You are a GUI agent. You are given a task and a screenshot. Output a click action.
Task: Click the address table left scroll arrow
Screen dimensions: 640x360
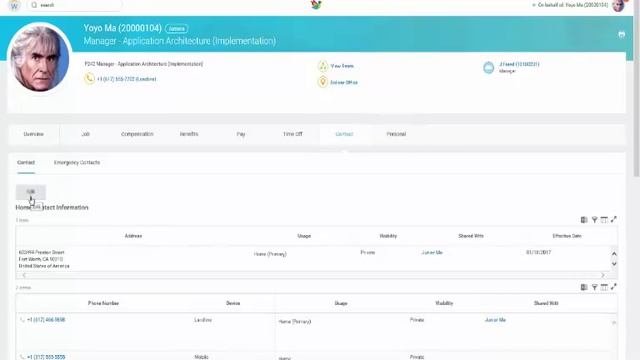pos(24,276)
